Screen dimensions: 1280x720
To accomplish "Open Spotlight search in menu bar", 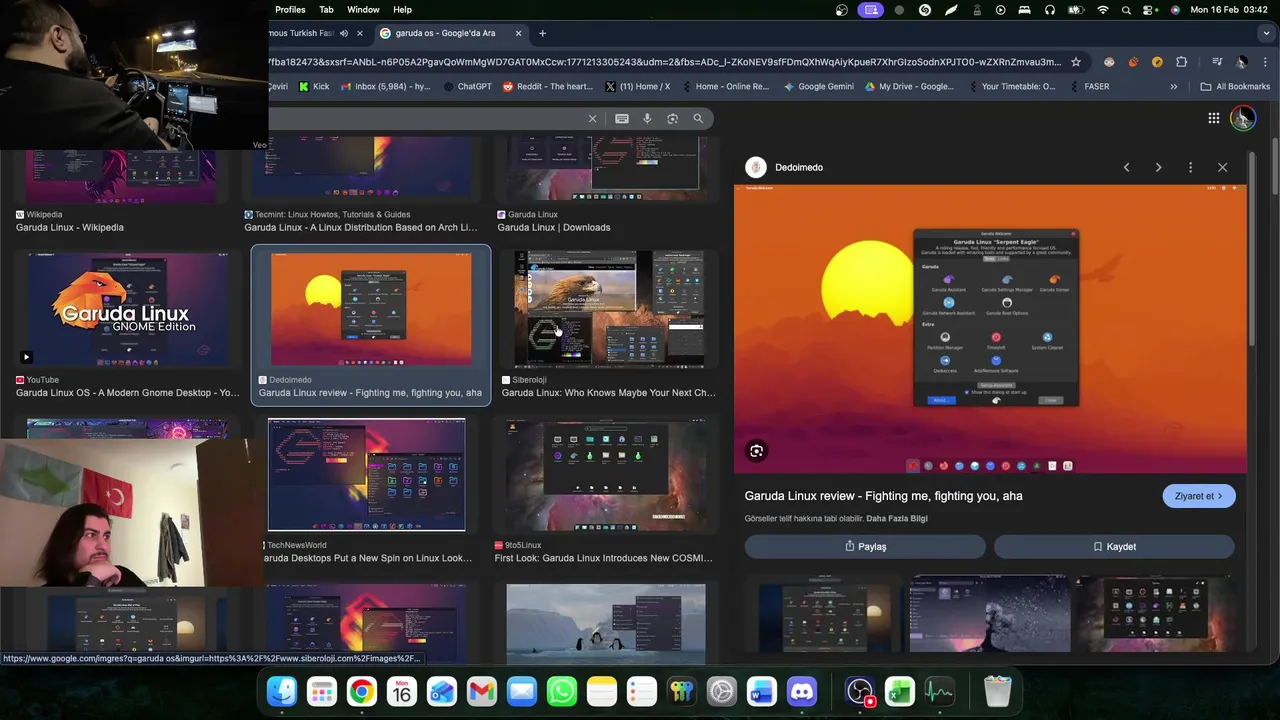I will click(x=1126, y=10).
